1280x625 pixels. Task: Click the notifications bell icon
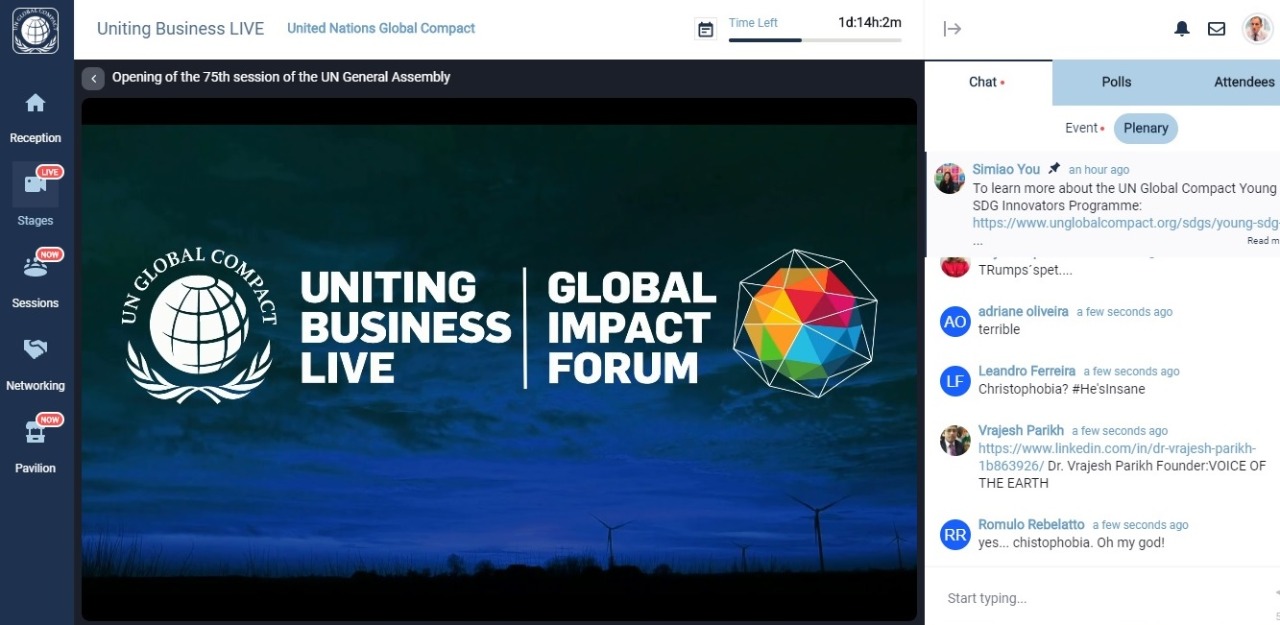click(1182, 29)
